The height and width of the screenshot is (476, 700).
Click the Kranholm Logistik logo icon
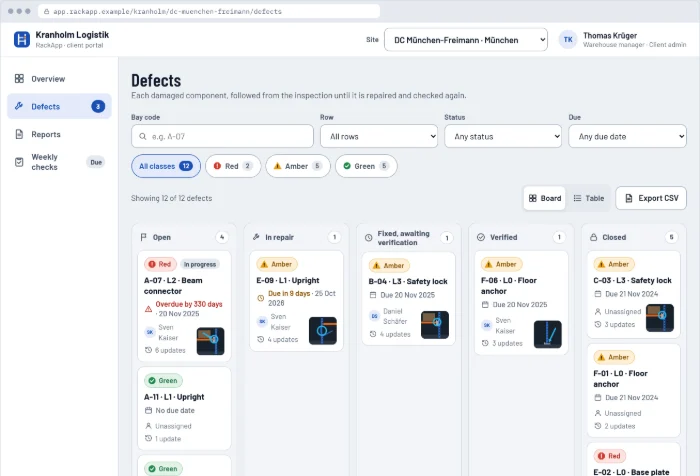click(21, 39)
